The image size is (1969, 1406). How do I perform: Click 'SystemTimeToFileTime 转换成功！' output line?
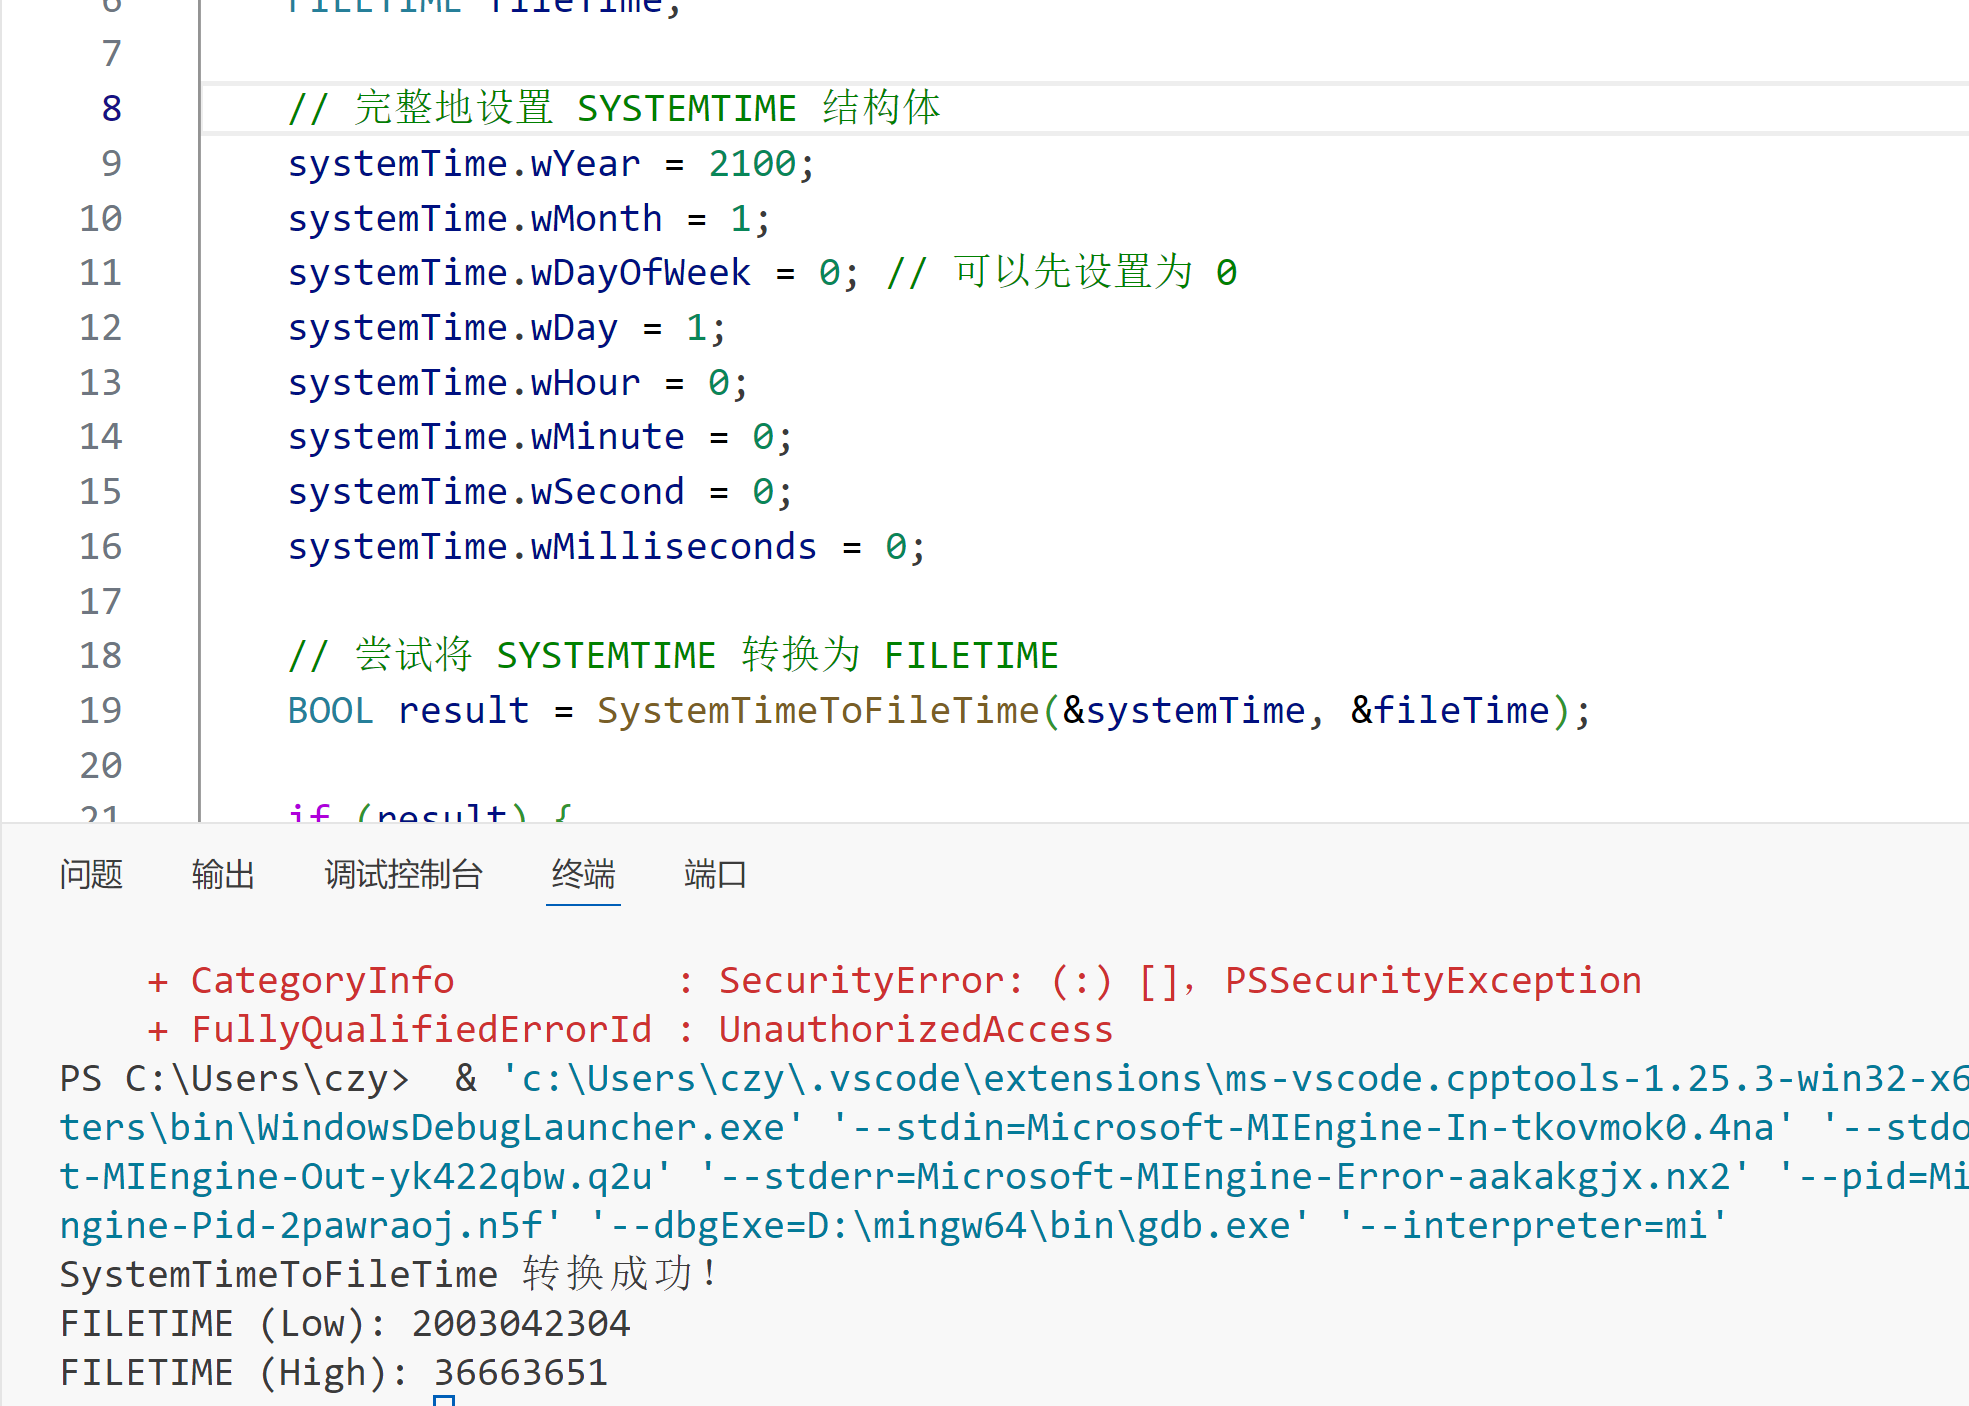point(388,1274)
